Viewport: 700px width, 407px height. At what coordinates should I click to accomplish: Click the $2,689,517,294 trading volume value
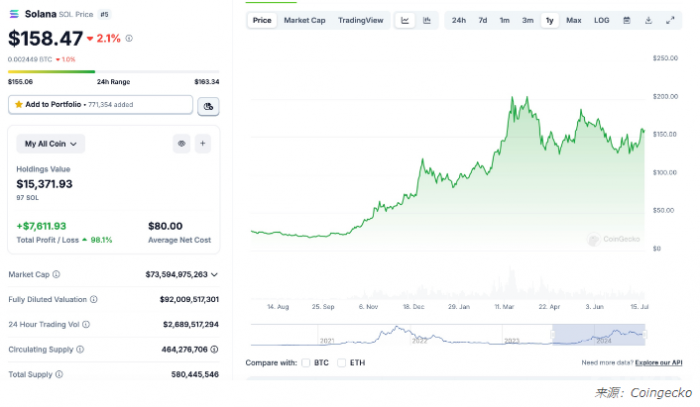[x=191, y=324]
